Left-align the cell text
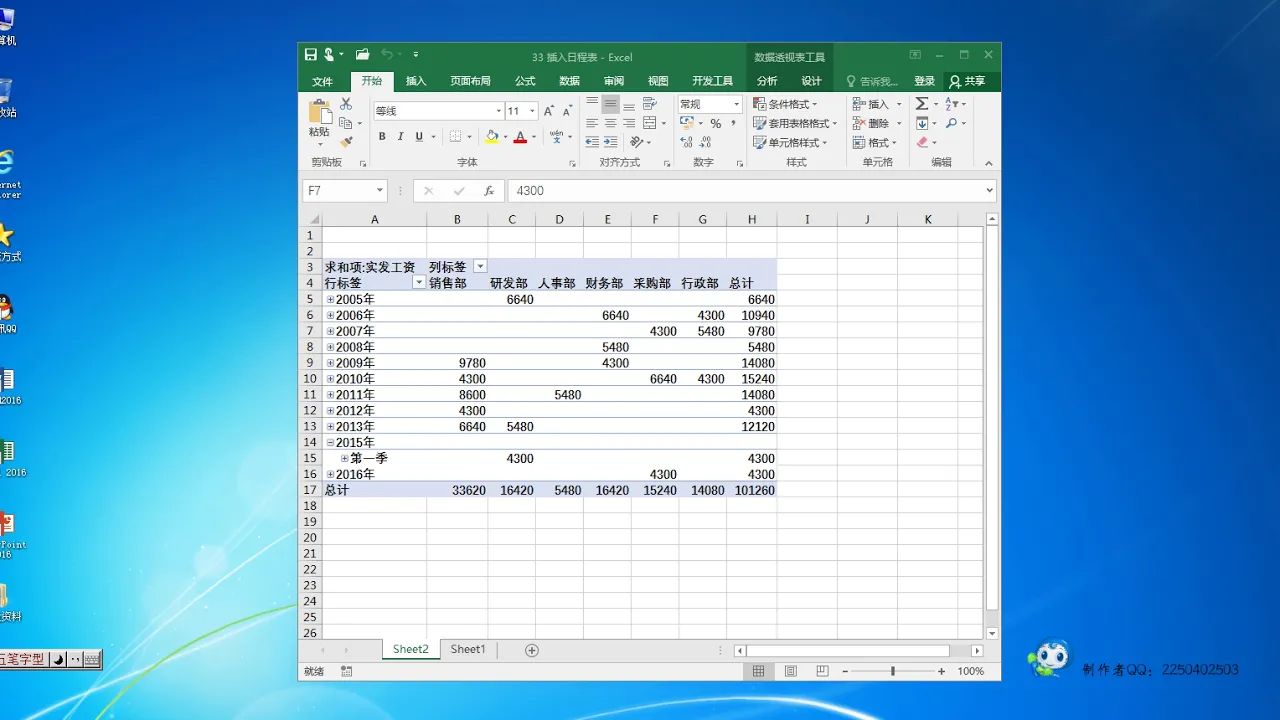1280x720 pixels. (592, 123)
